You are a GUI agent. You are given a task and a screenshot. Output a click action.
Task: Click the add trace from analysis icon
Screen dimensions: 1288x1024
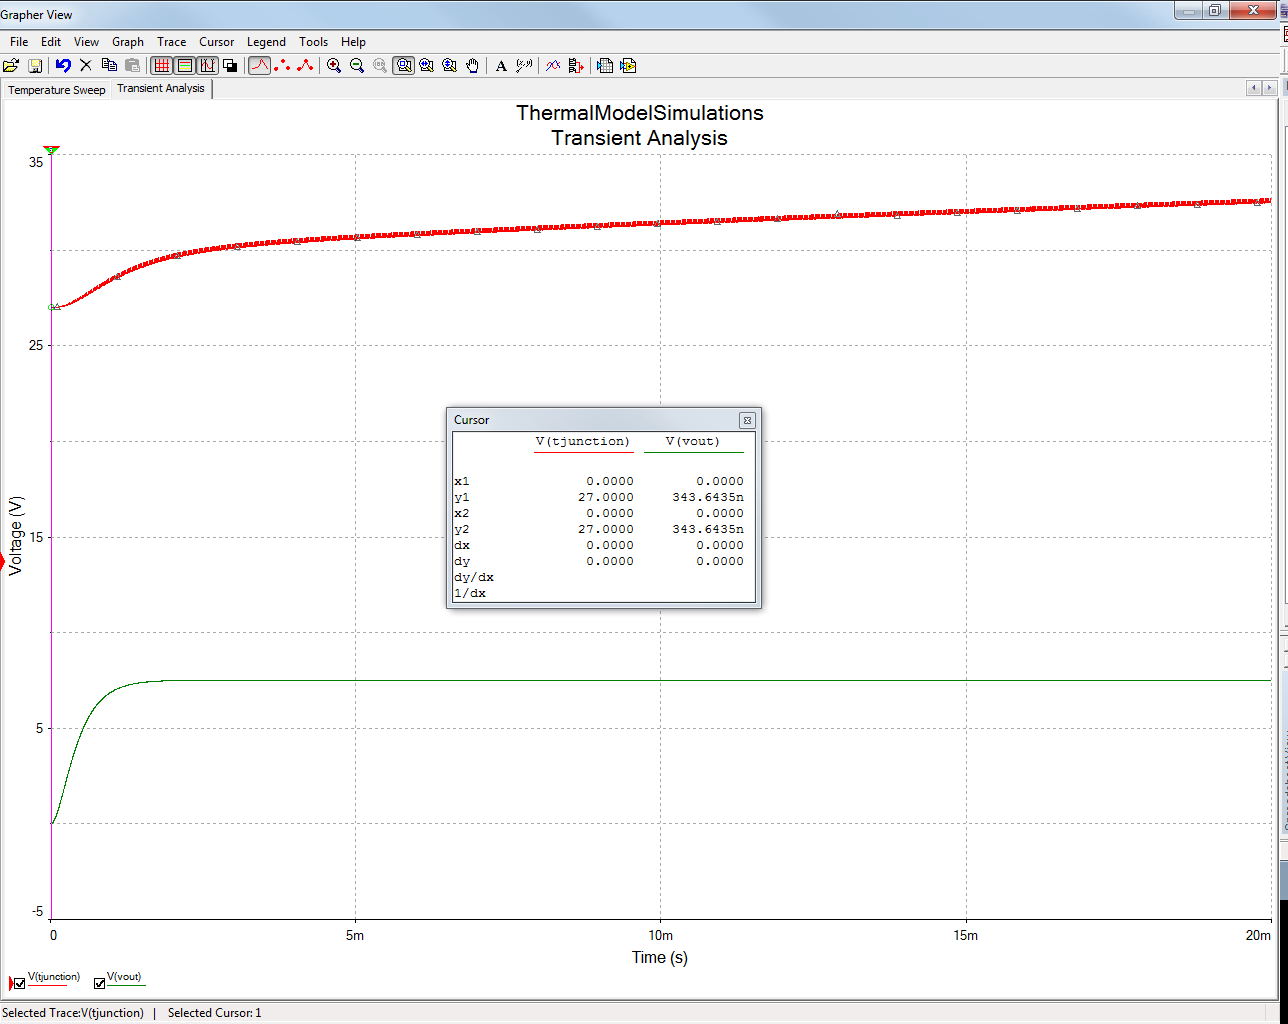coord(575,66)
